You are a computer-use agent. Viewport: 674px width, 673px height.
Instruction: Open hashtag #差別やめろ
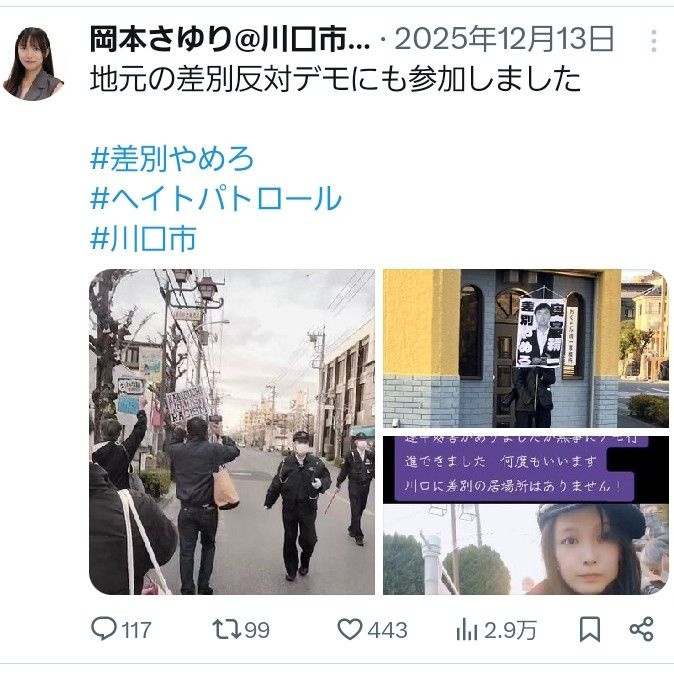[x=172, y=159]
